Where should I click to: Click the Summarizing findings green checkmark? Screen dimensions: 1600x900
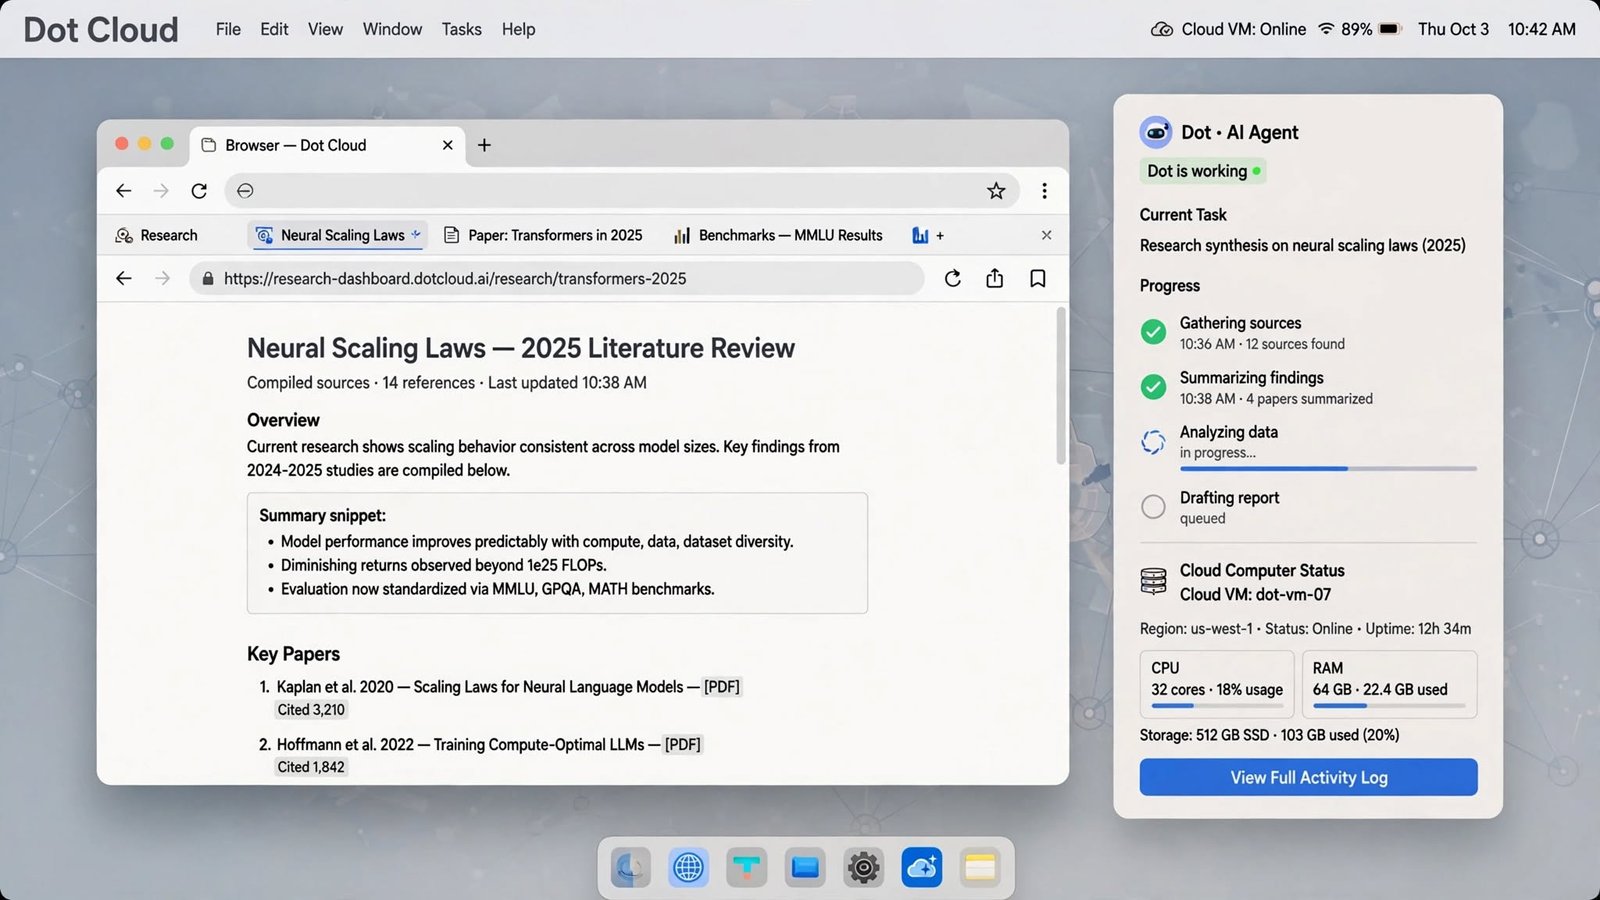1153,387
